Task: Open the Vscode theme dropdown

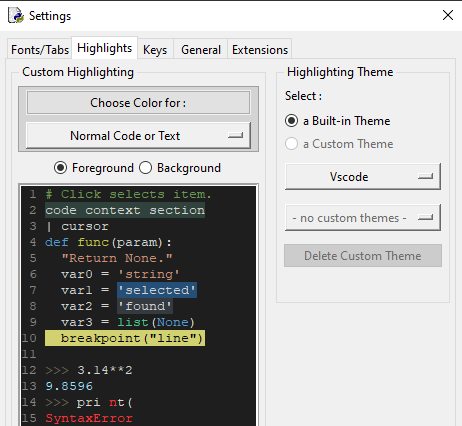Action: click(x=363, y=177)
